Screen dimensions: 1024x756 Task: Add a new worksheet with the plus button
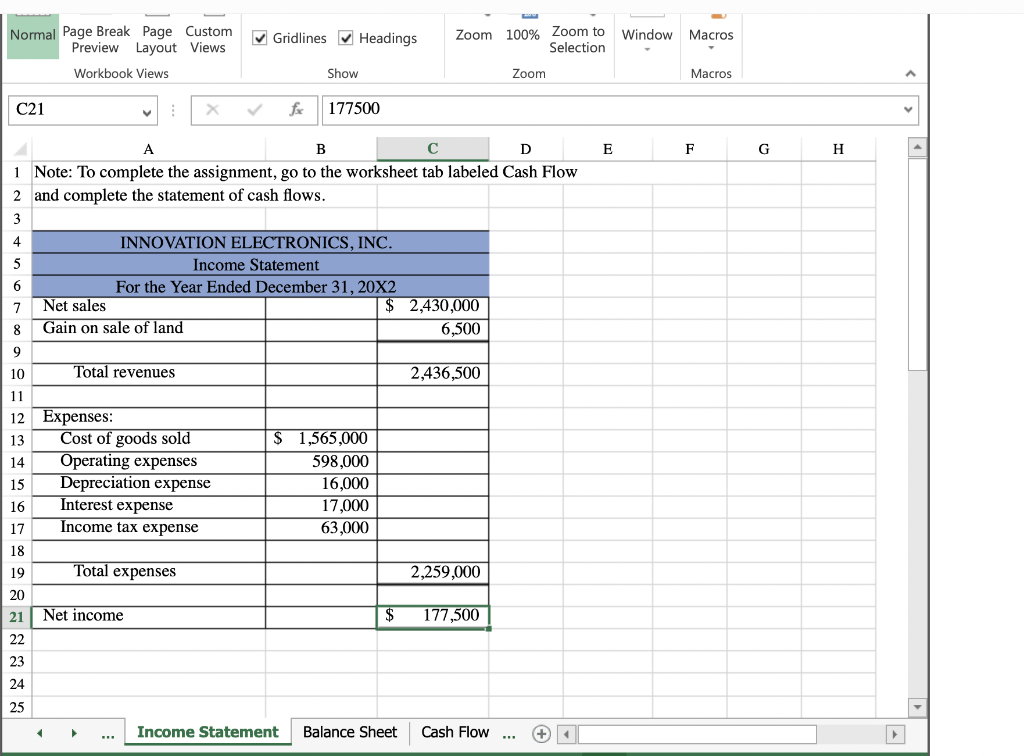[540, 733]
